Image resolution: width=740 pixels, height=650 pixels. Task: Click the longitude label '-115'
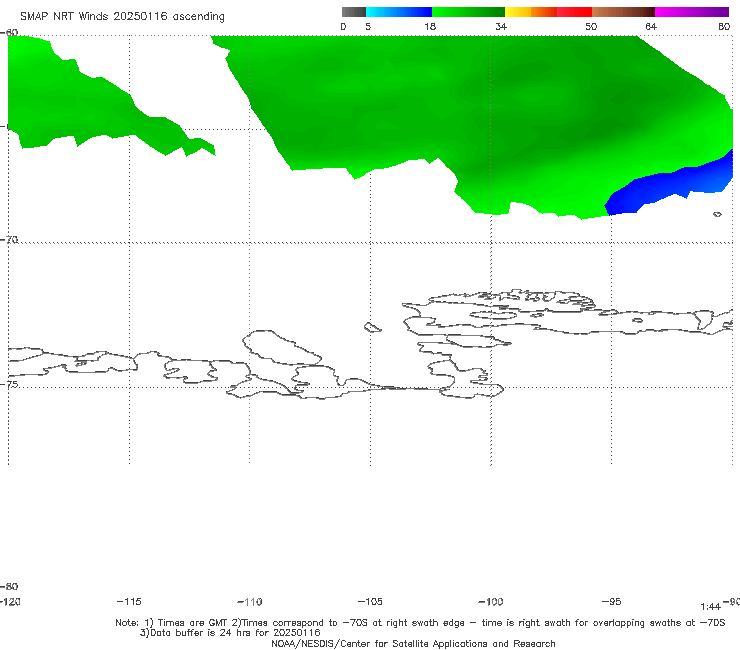tap(129, 601)
